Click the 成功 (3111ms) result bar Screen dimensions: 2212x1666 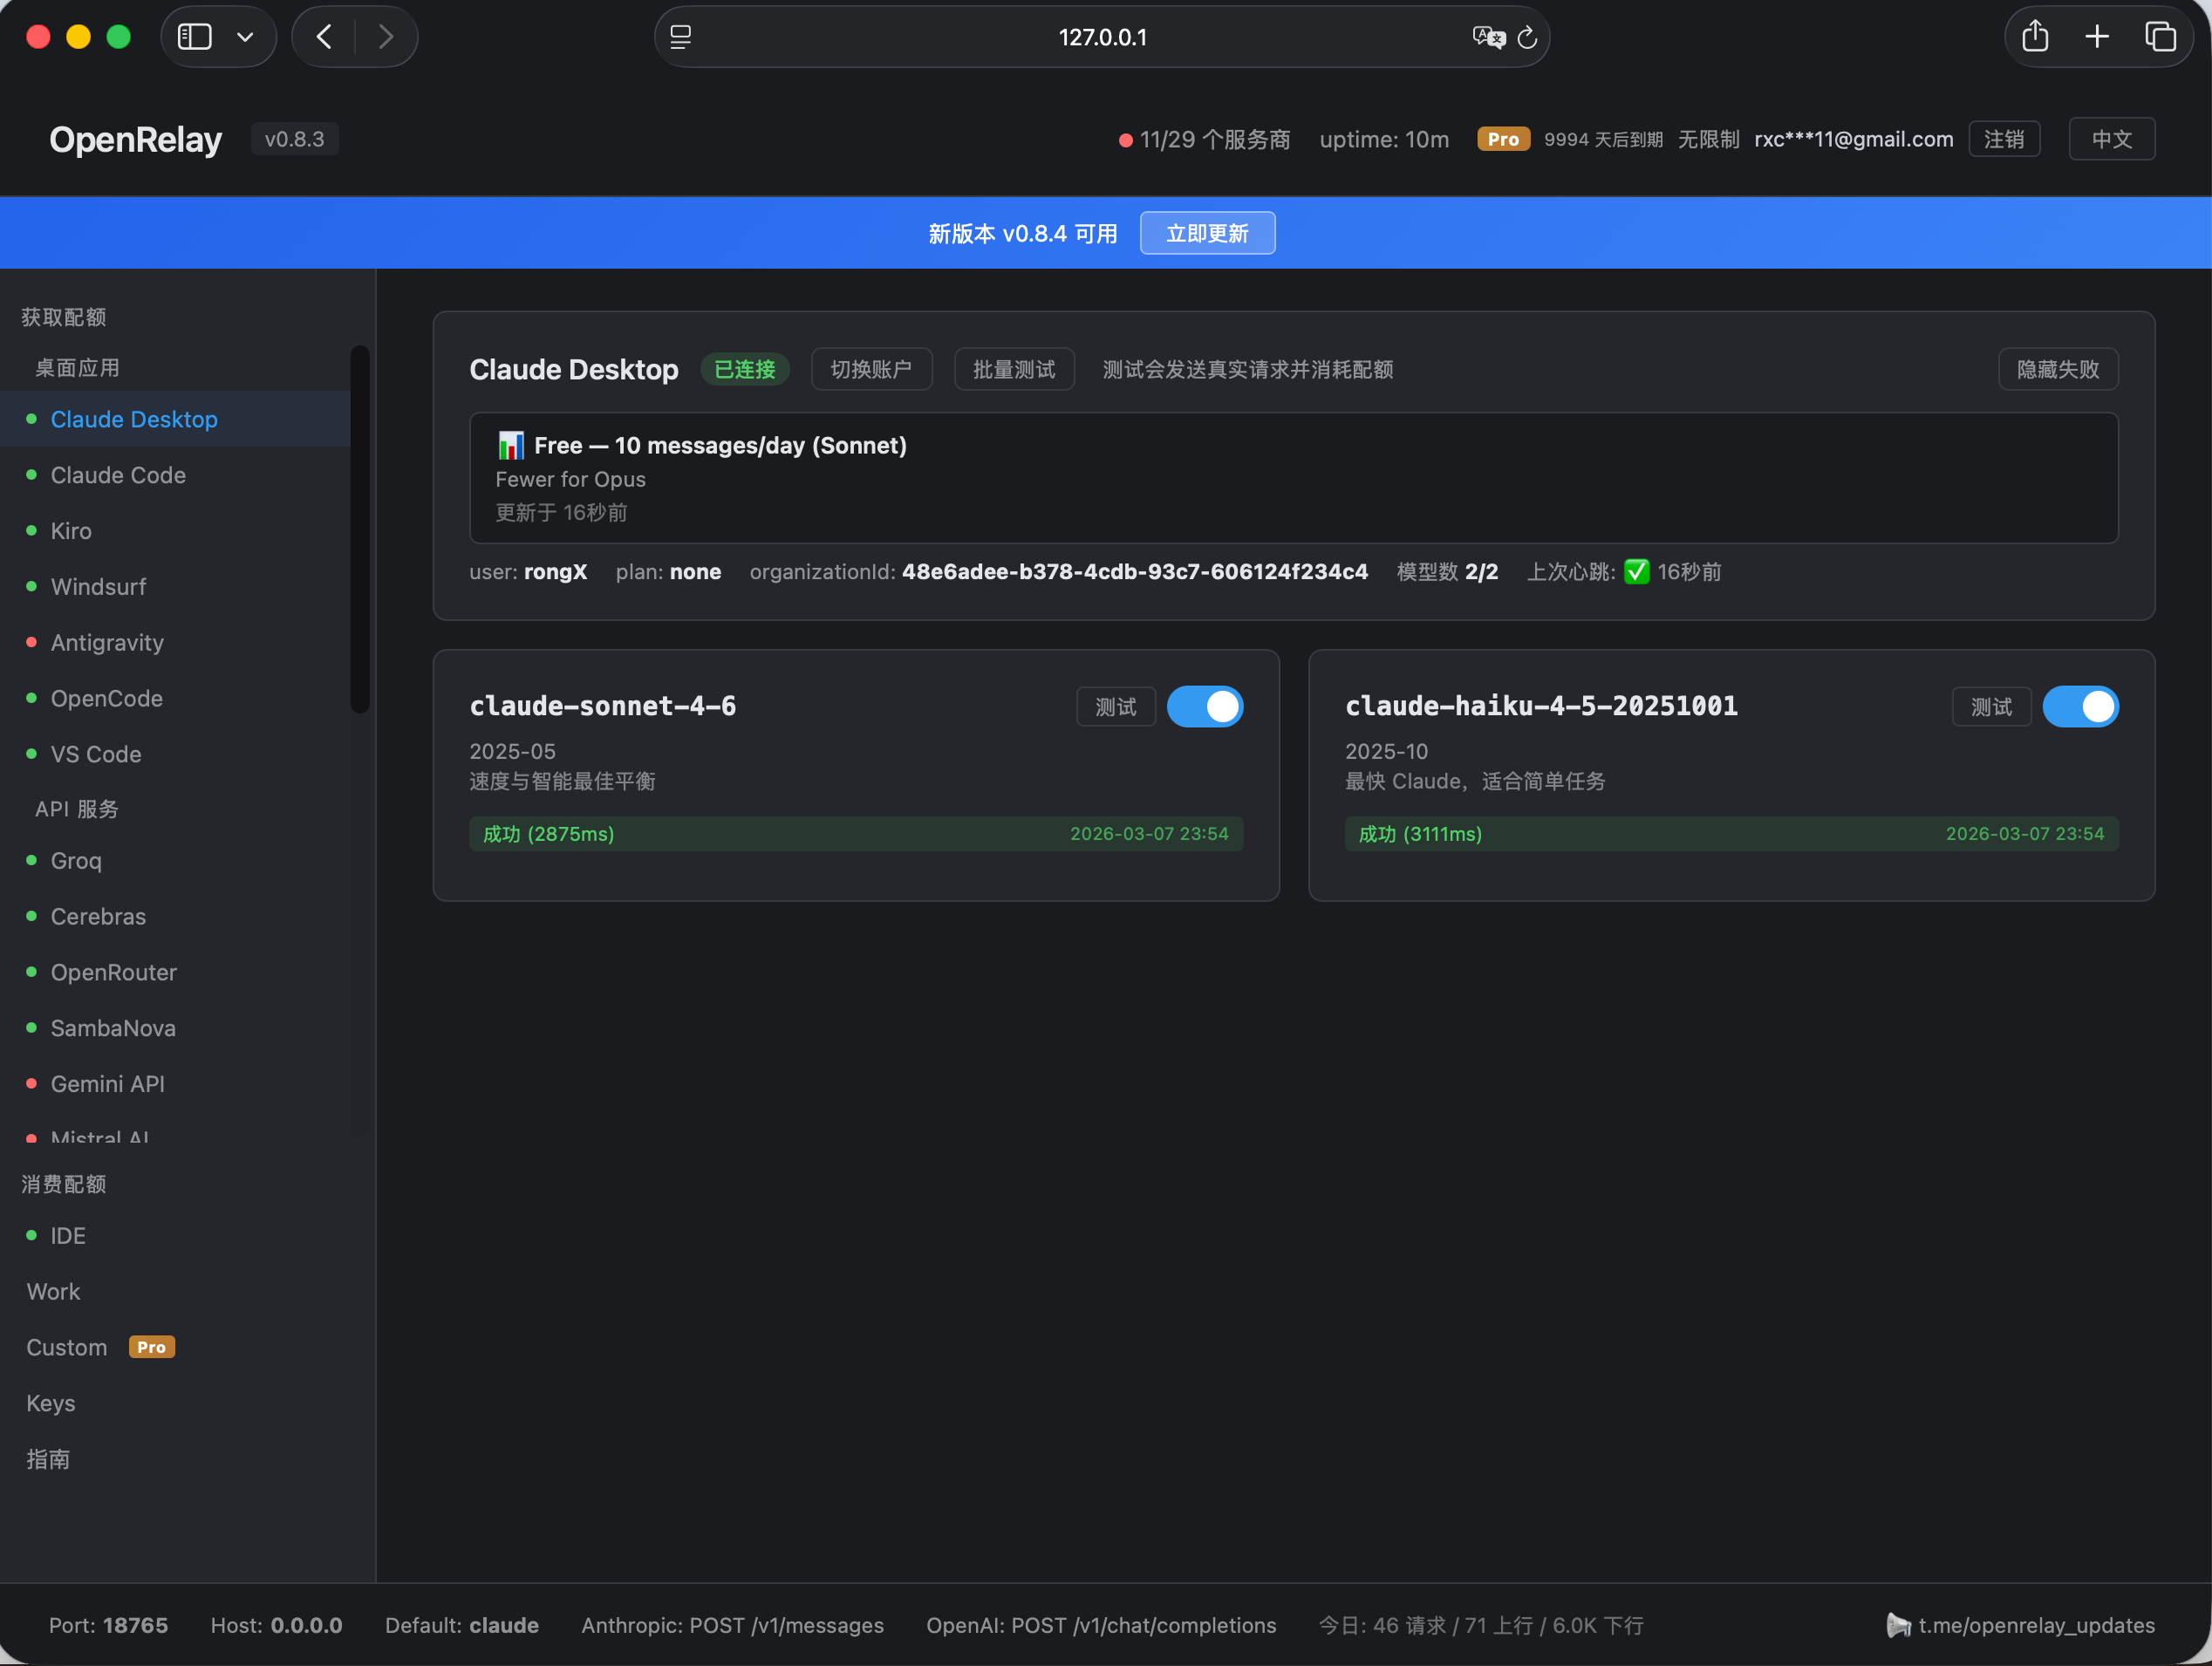pos(1731,834)
